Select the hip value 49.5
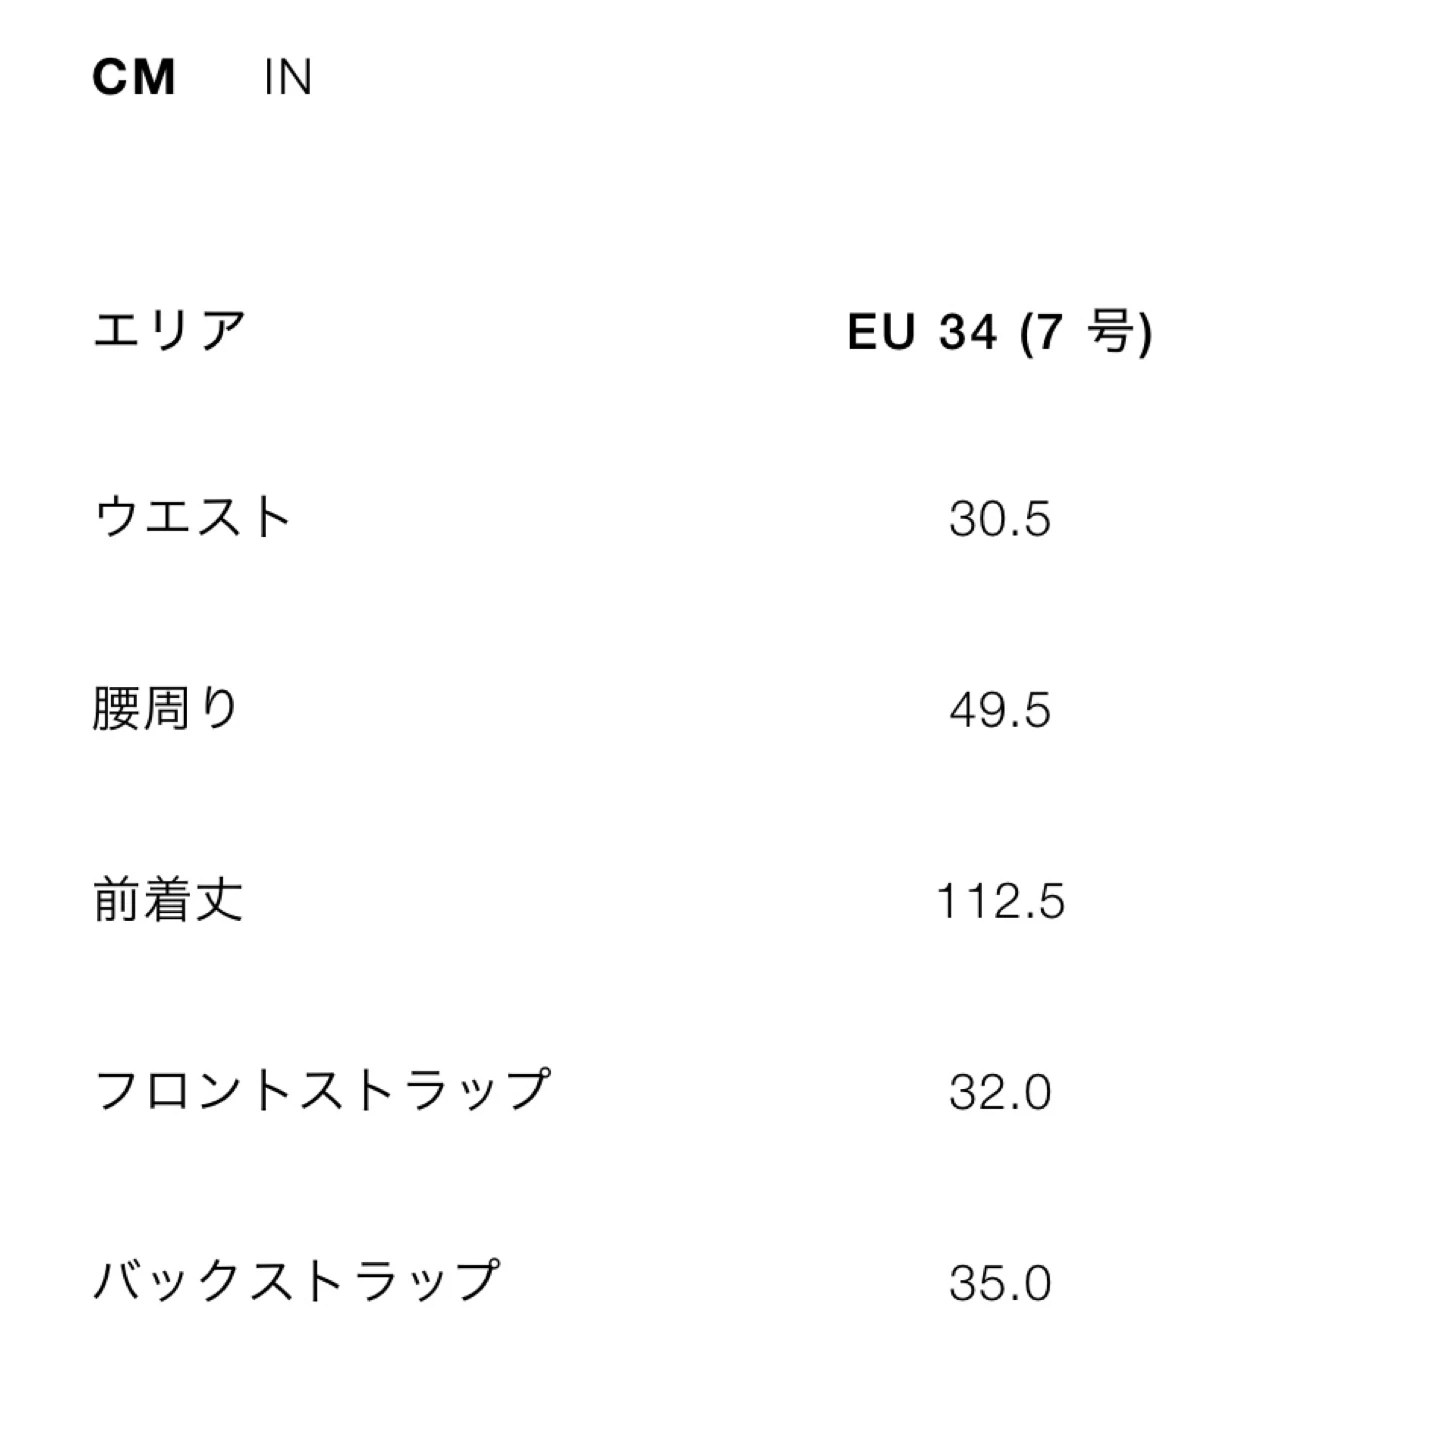1440x1432 pixels. [999, 710]
